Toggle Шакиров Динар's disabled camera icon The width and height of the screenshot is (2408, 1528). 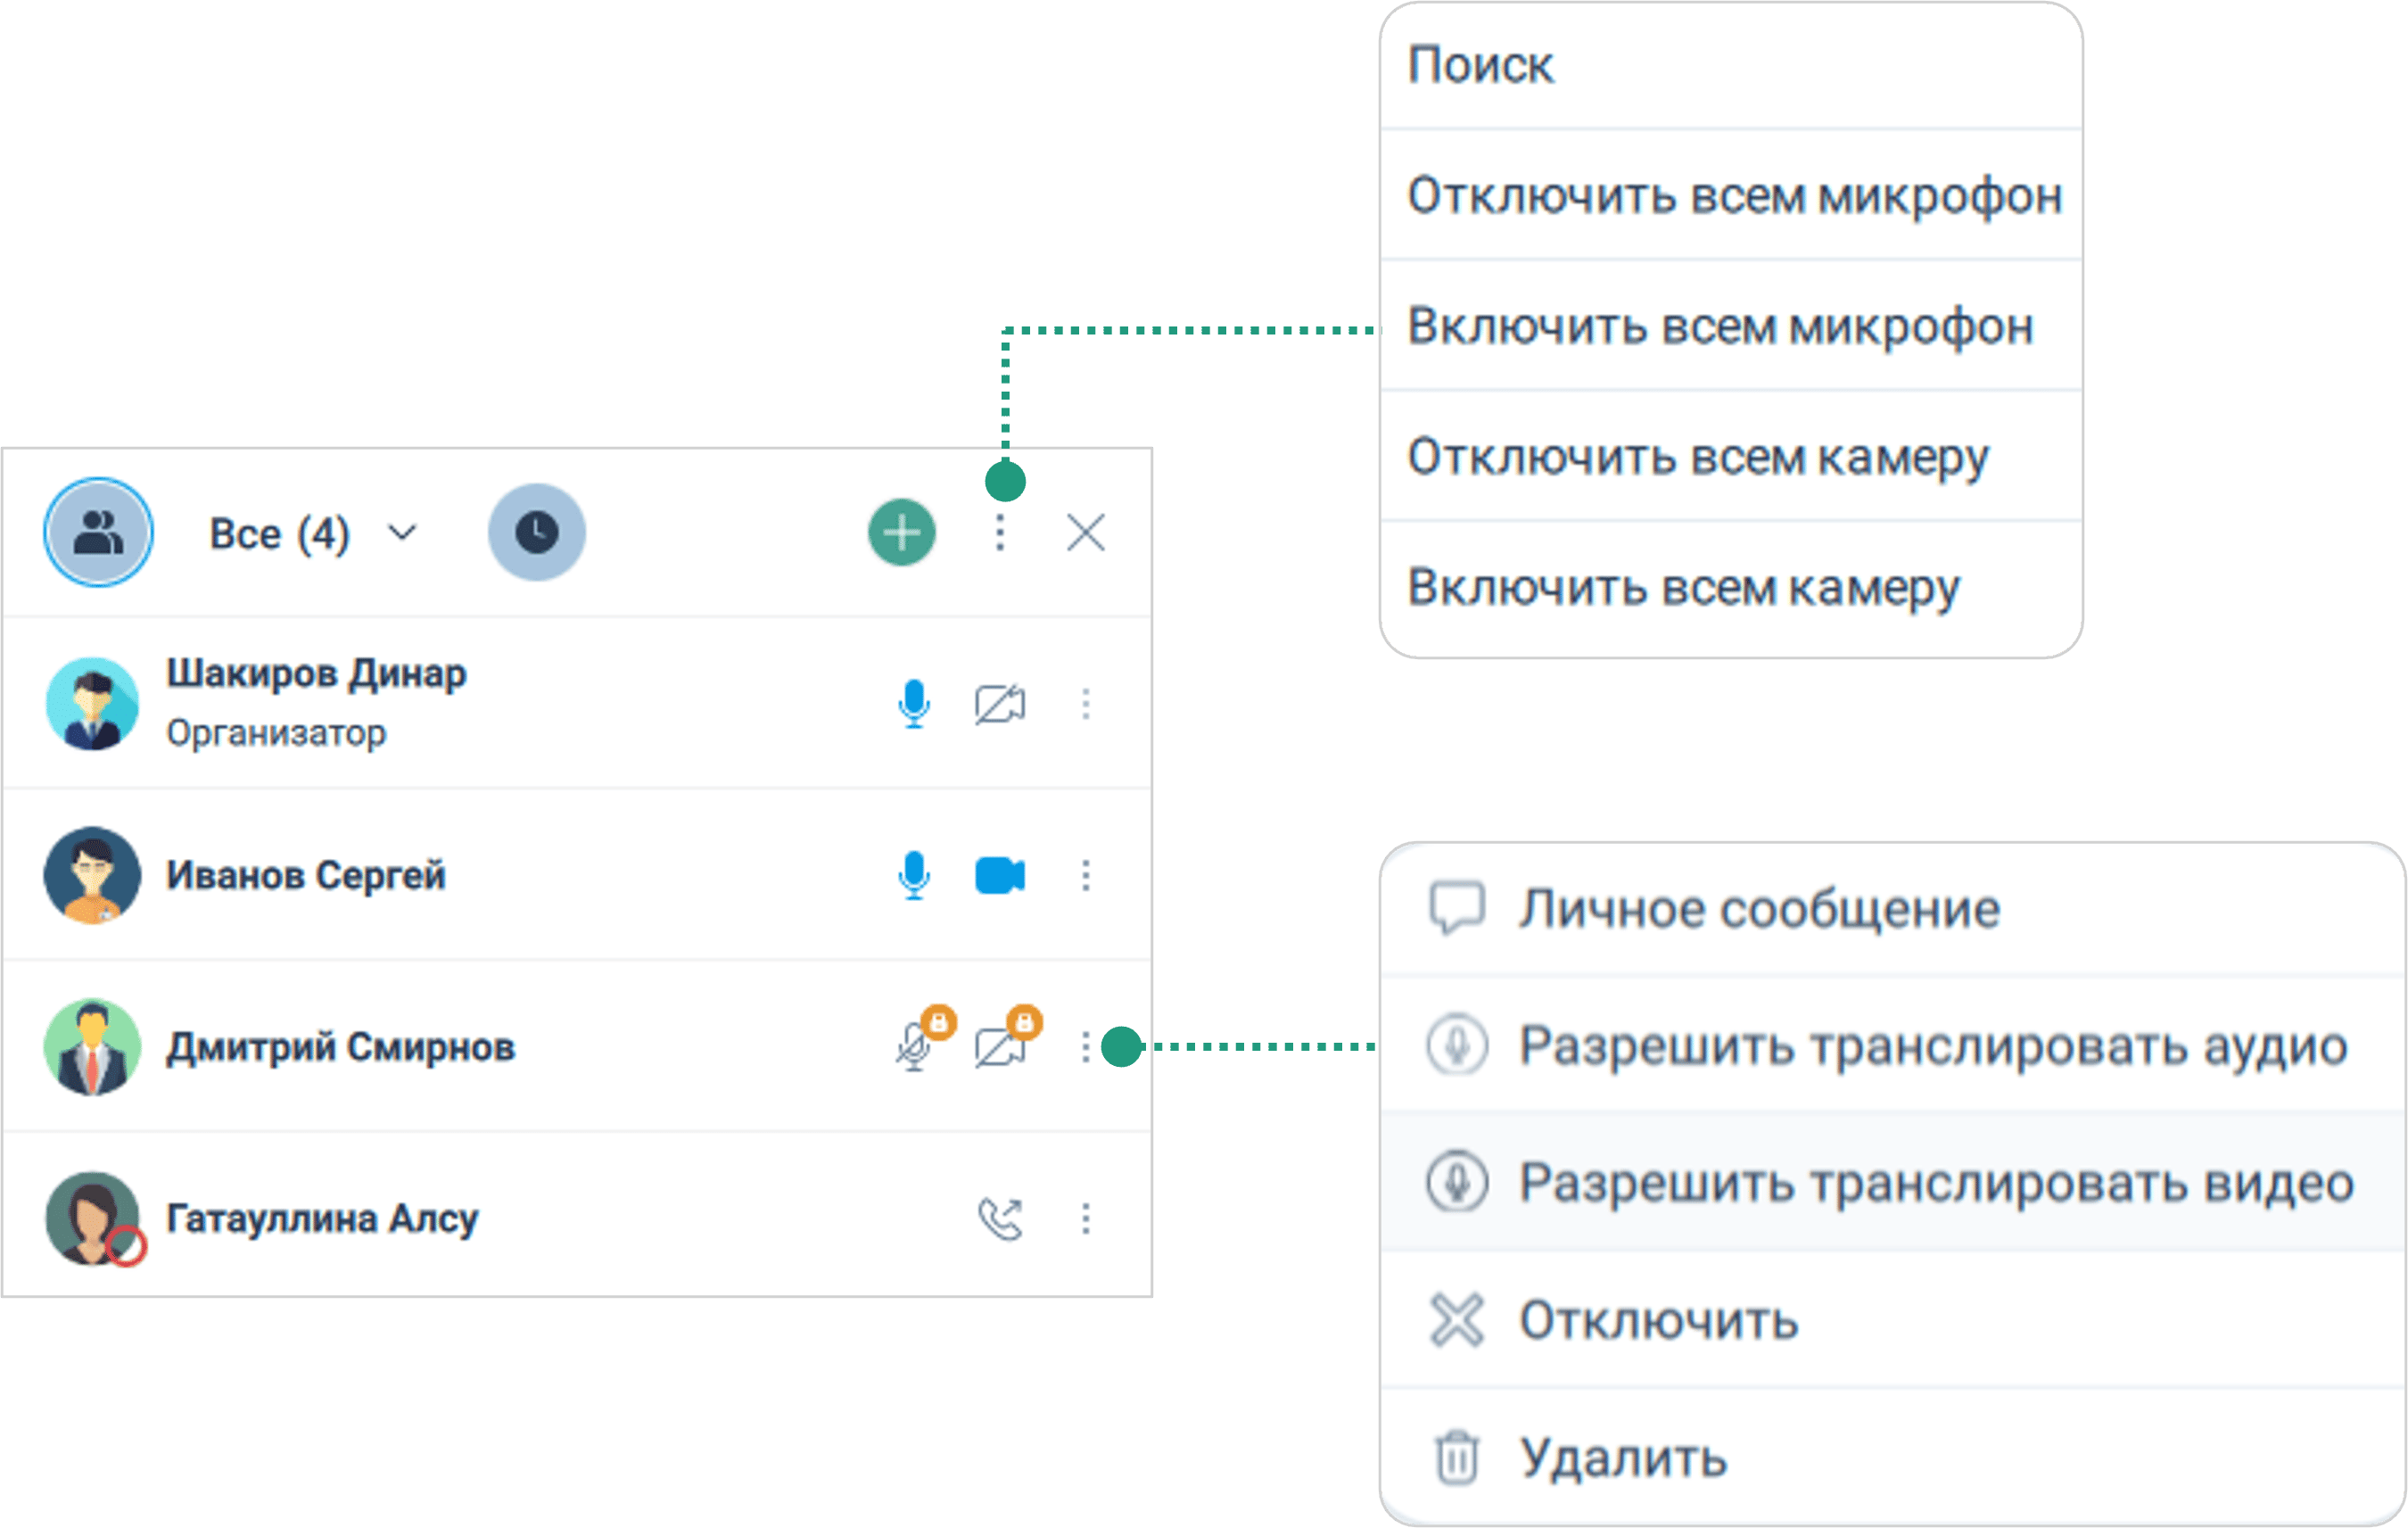click(999, 704)
